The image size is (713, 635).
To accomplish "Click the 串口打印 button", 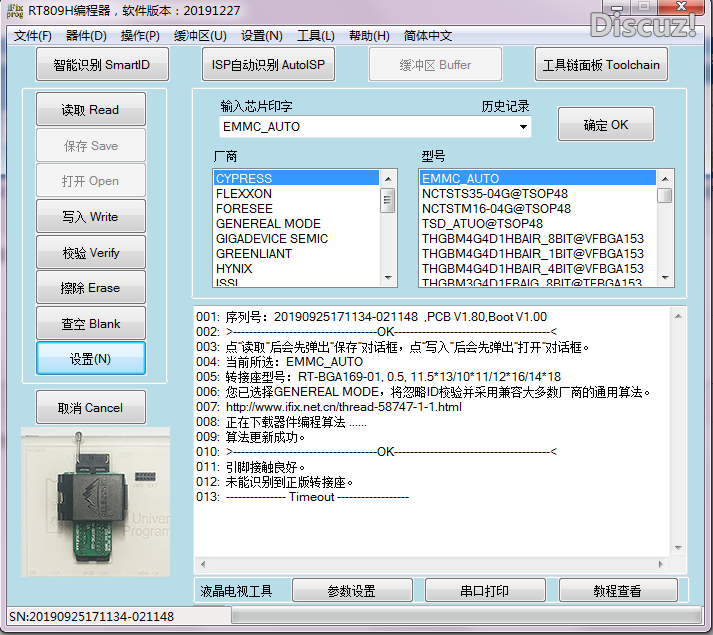I will 485,590.
